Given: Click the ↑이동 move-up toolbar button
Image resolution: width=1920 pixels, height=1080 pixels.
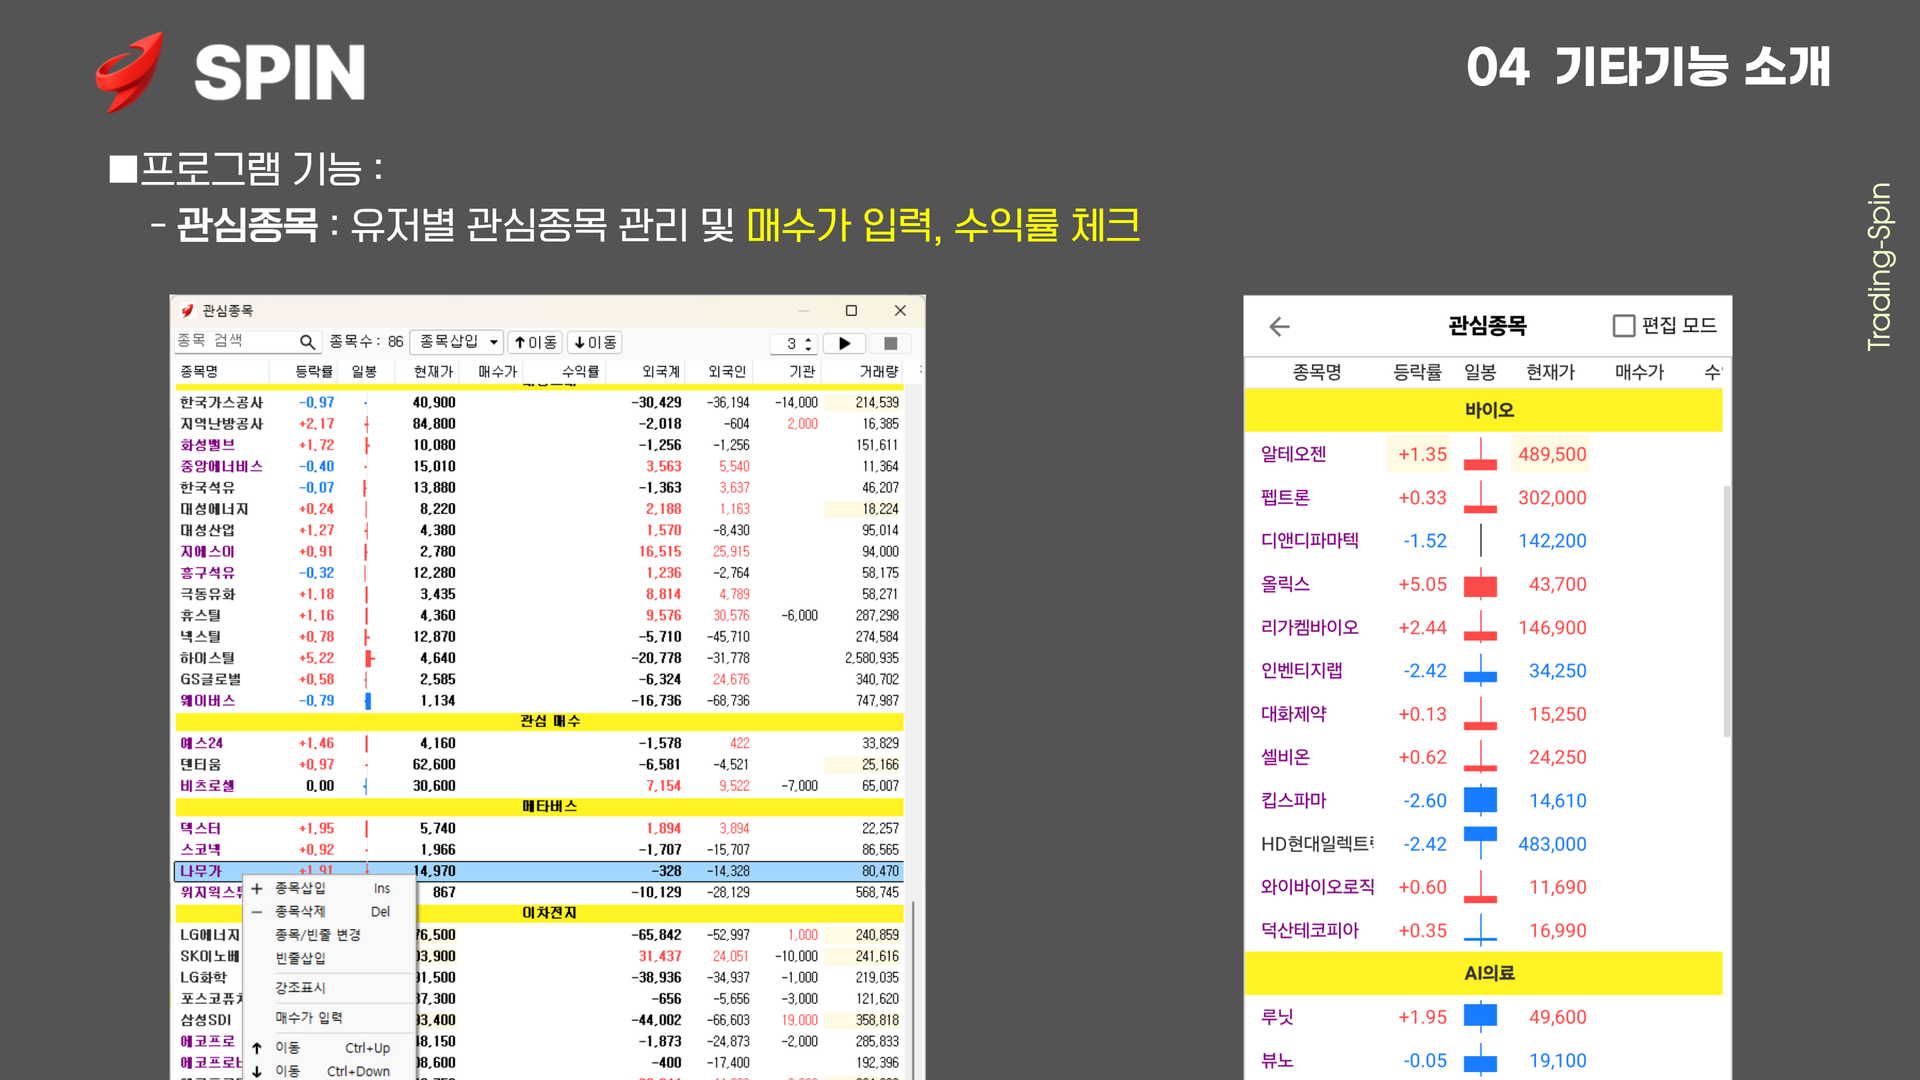Looking at the screenshot, I should click(535, 342).
